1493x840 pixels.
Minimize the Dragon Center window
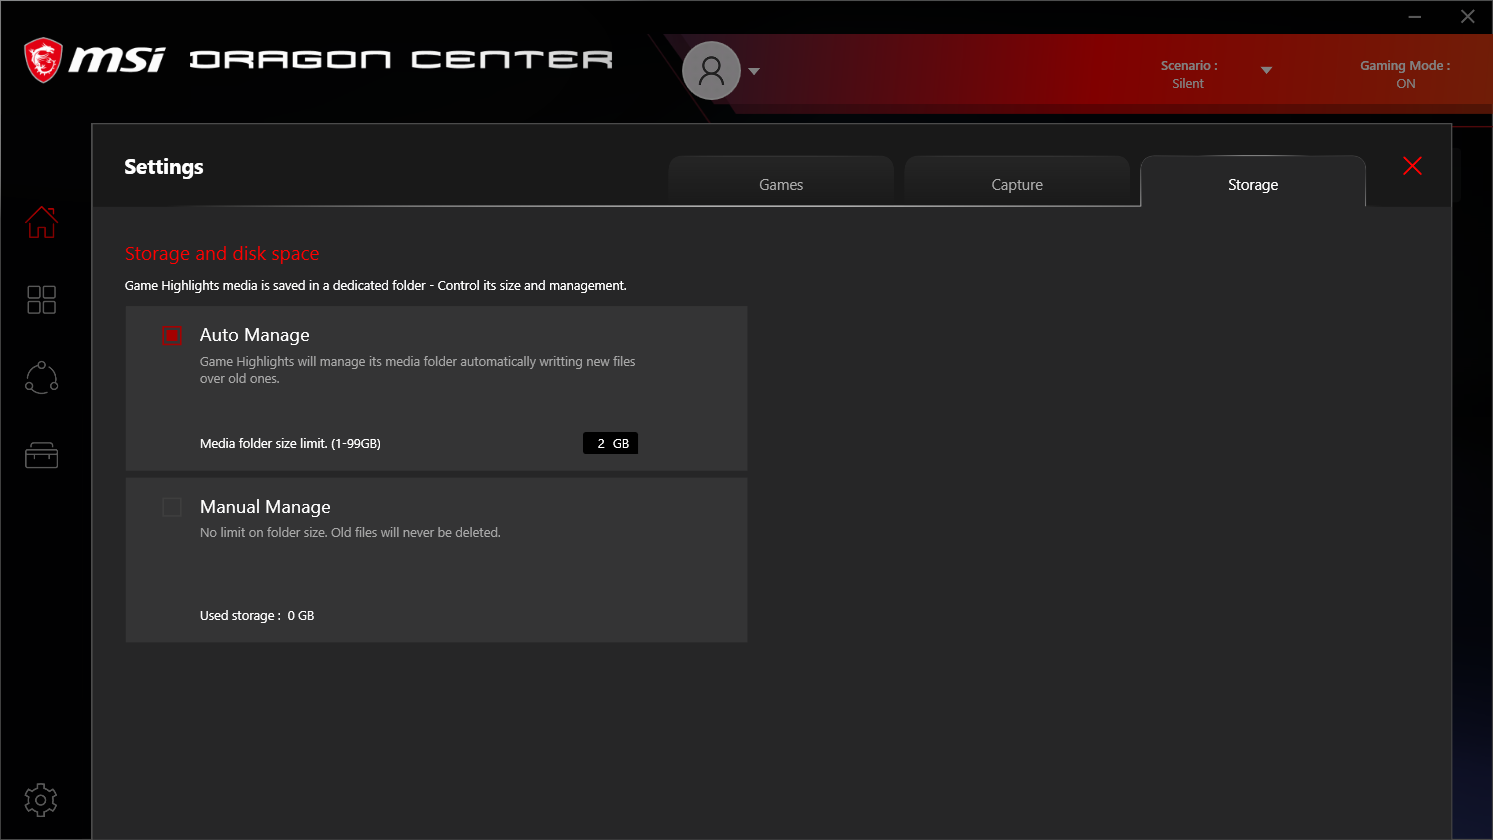[1415, 16]
